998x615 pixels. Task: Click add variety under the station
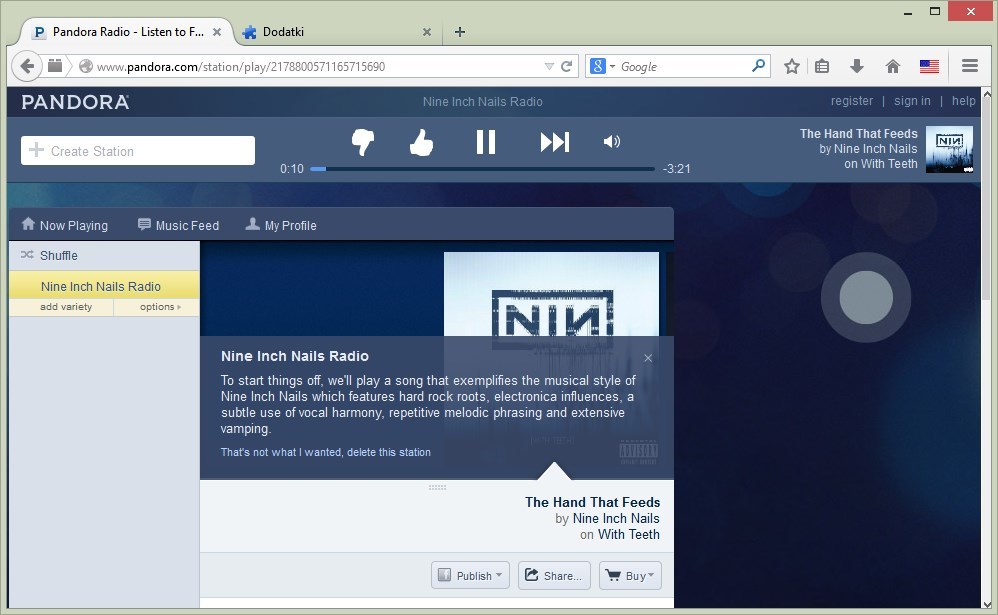pos(66,307)
